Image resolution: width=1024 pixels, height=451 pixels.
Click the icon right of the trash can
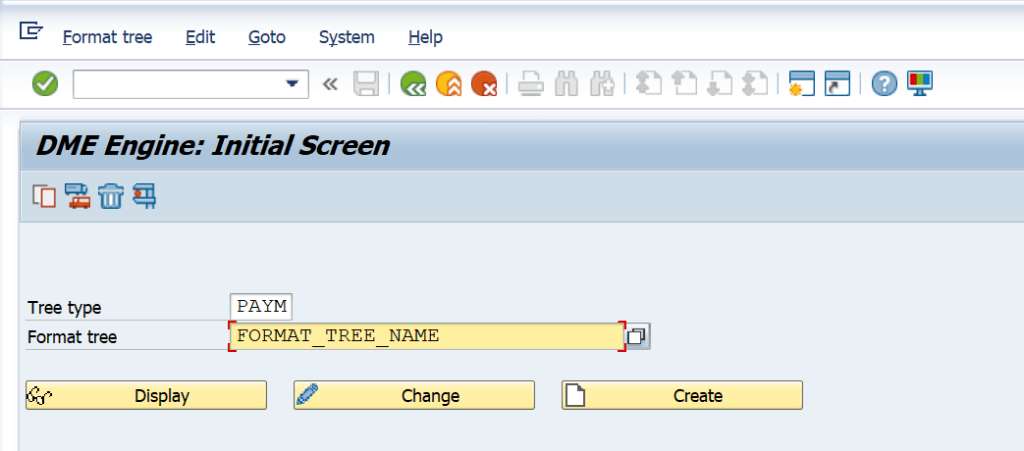[x=144, y=196]
